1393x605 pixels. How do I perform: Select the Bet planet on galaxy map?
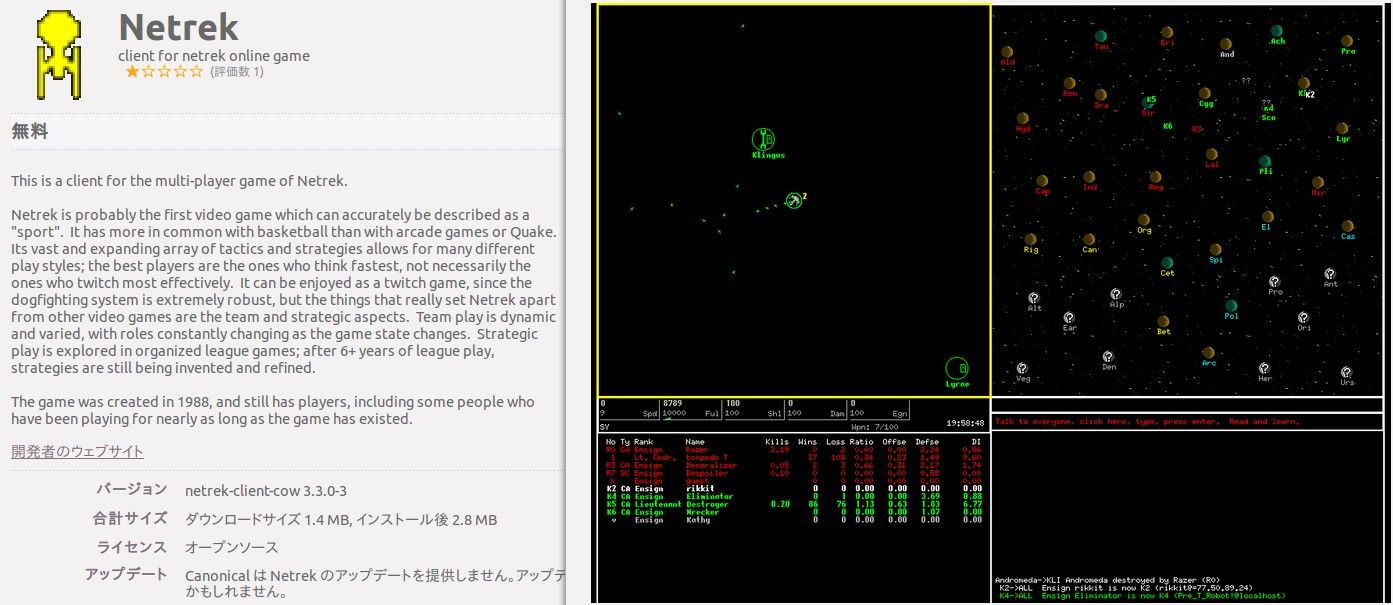pyautogui.click(x=1164, y=321)
